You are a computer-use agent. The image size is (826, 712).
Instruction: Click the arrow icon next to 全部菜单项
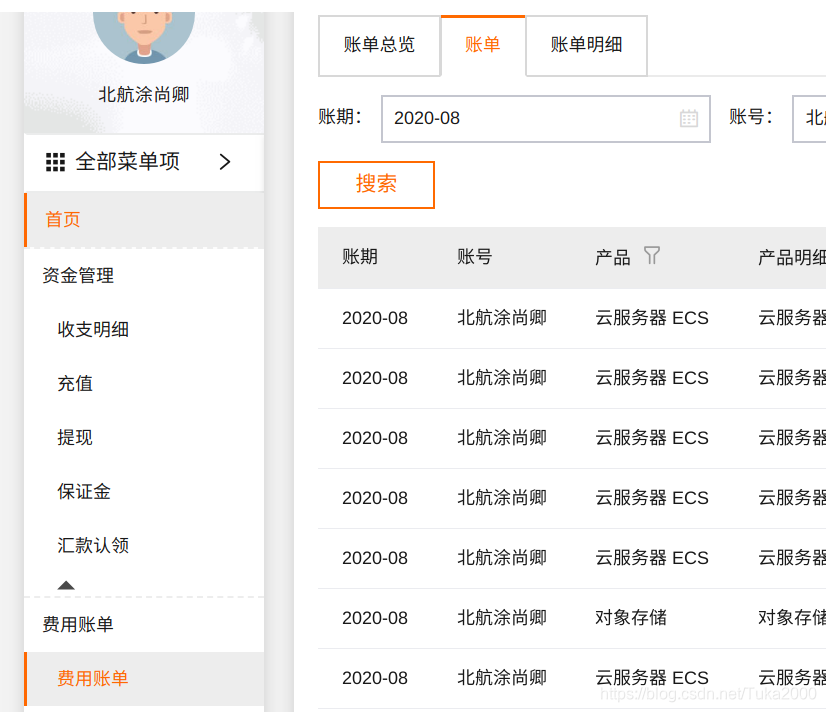(225, 162)
